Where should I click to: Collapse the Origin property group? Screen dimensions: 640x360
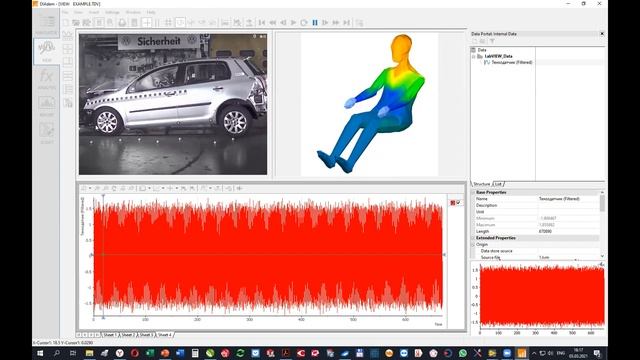(474, 244)
